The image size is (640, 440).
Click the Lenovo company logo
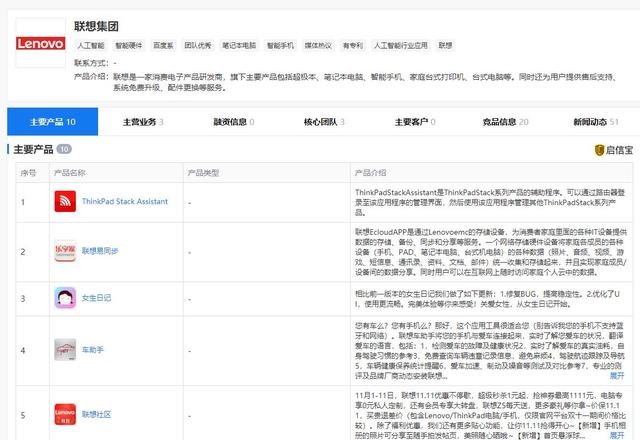pos(38,45)
